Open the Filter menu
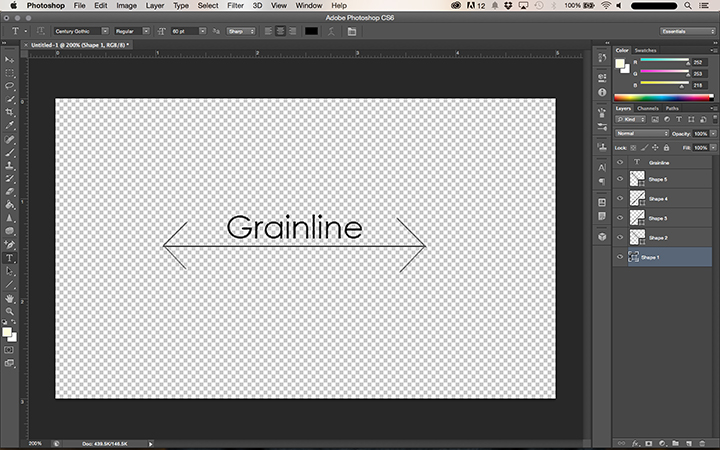The image size is (720, 450). (235, 6)
